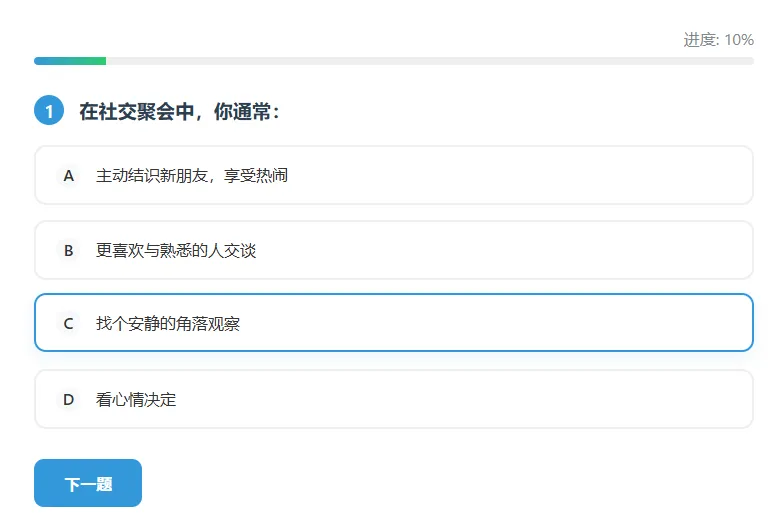Click the gray unfilled progress bar track
Screen dimensions: 784x531
tap(430, 61)
